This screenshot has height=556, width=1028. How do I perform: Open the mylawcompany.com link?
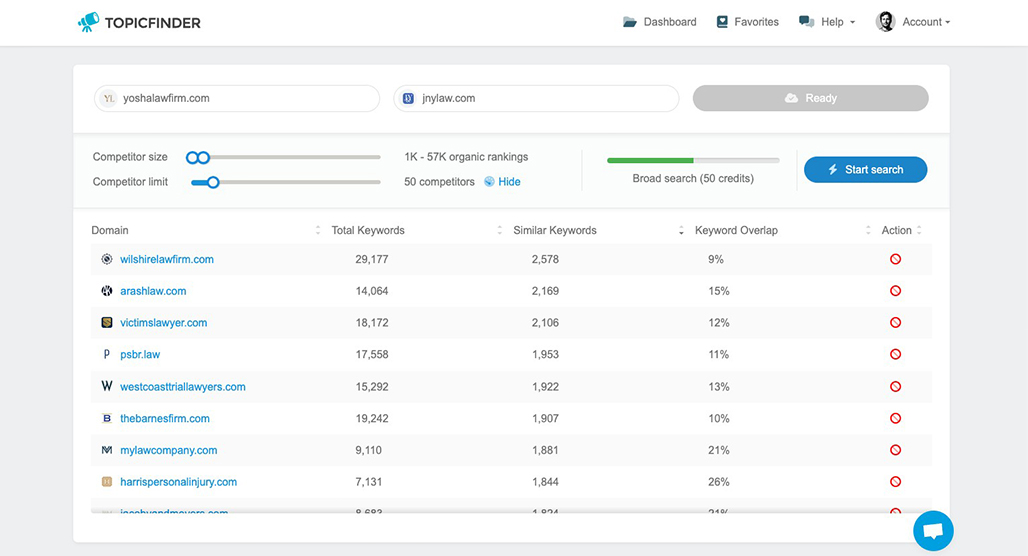(x=168, y=450)
